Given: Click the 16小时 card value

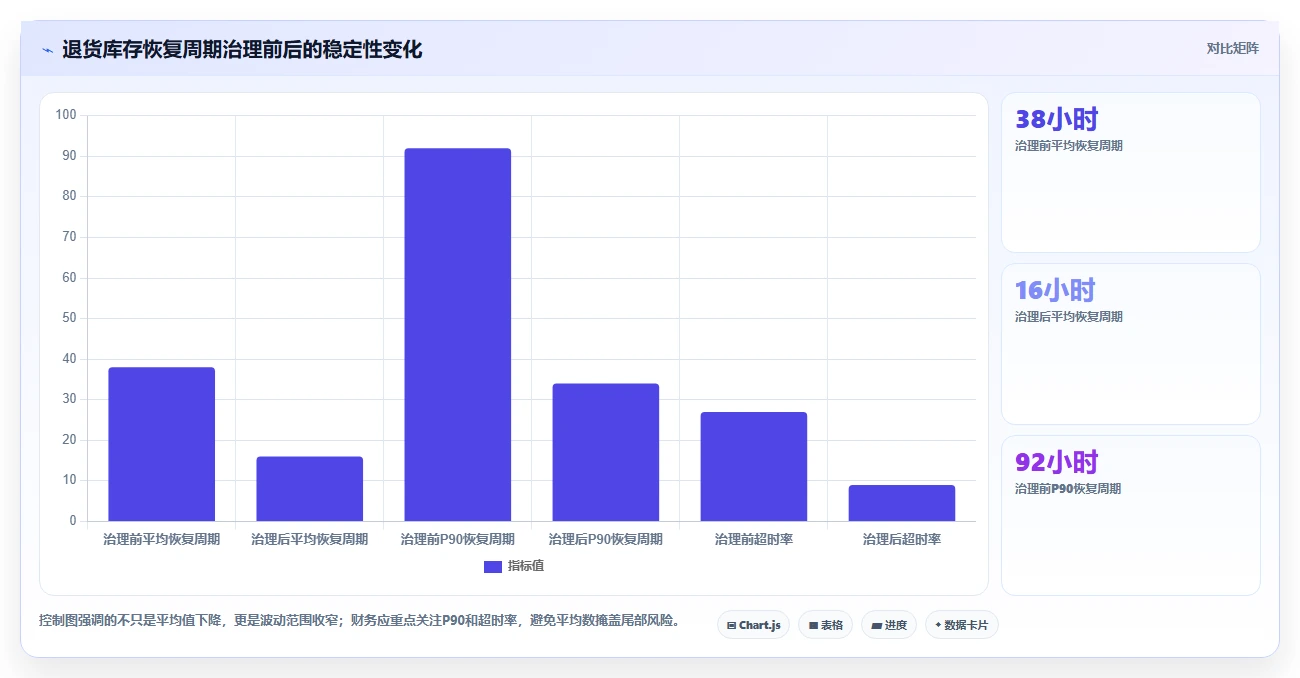Looking at the screenshot, I should click(1055, 290).
